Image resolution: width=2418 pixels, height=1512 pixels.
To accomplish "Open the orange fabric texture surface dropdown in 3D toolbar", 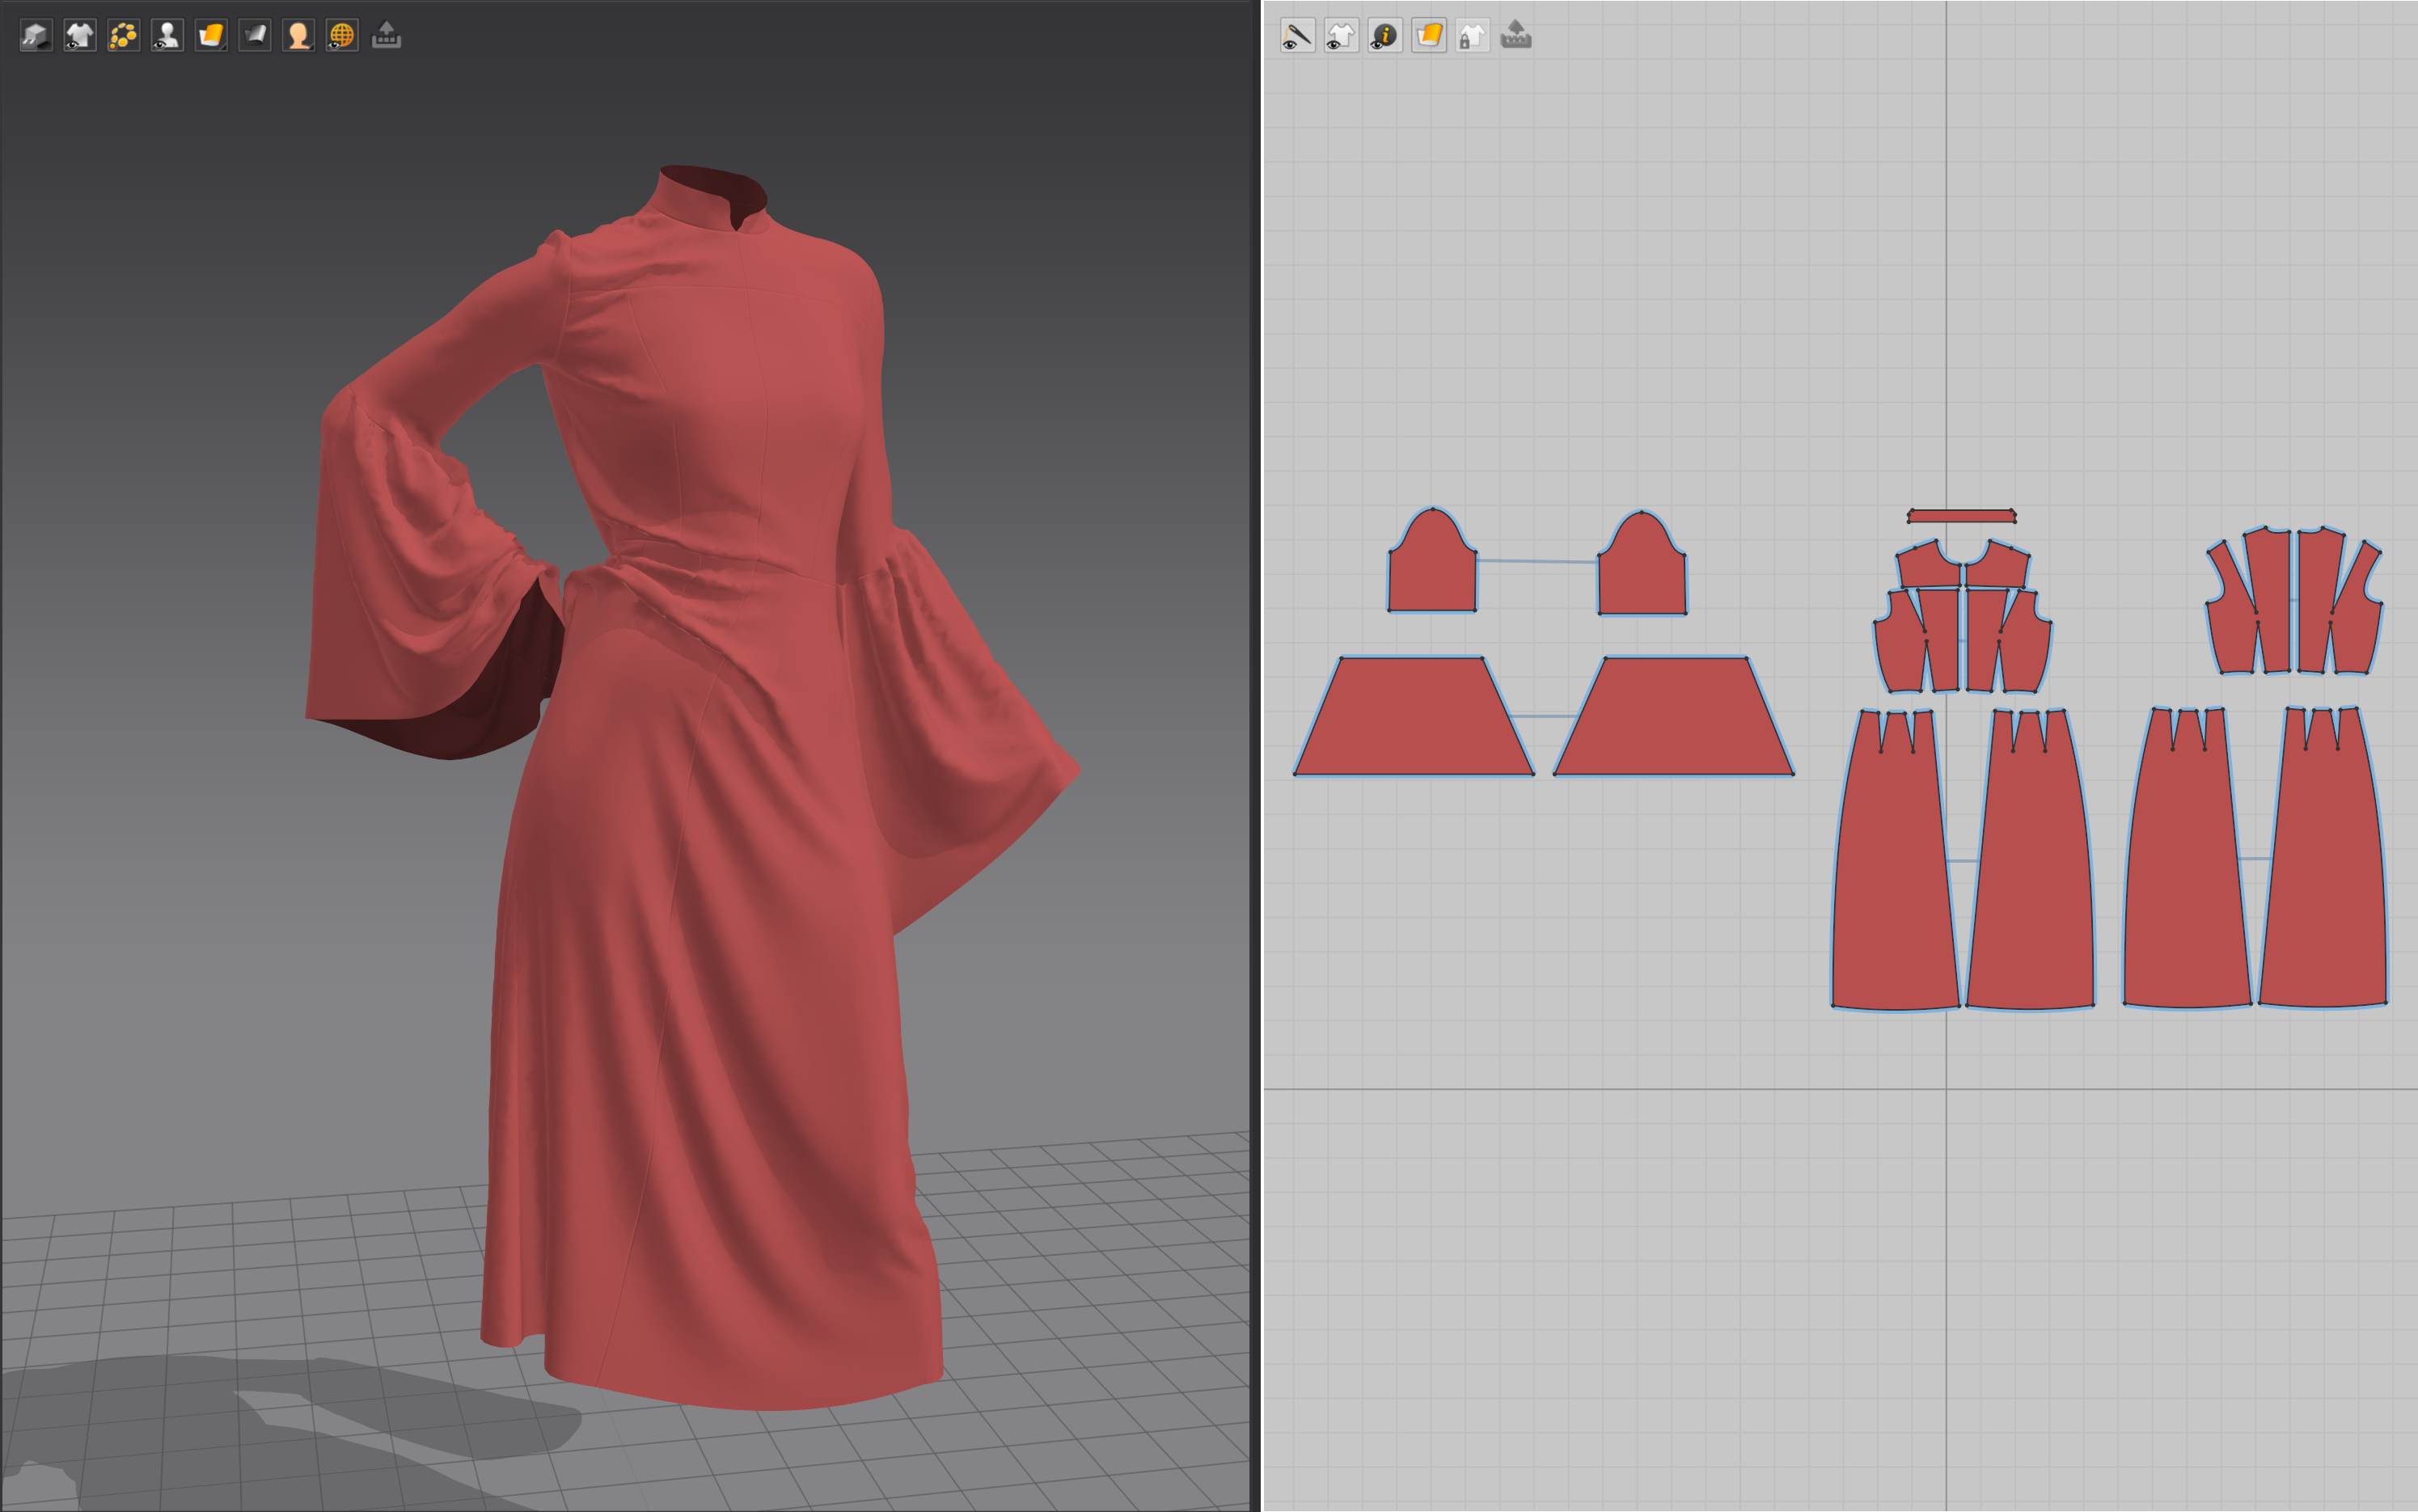I will [211, 36].
